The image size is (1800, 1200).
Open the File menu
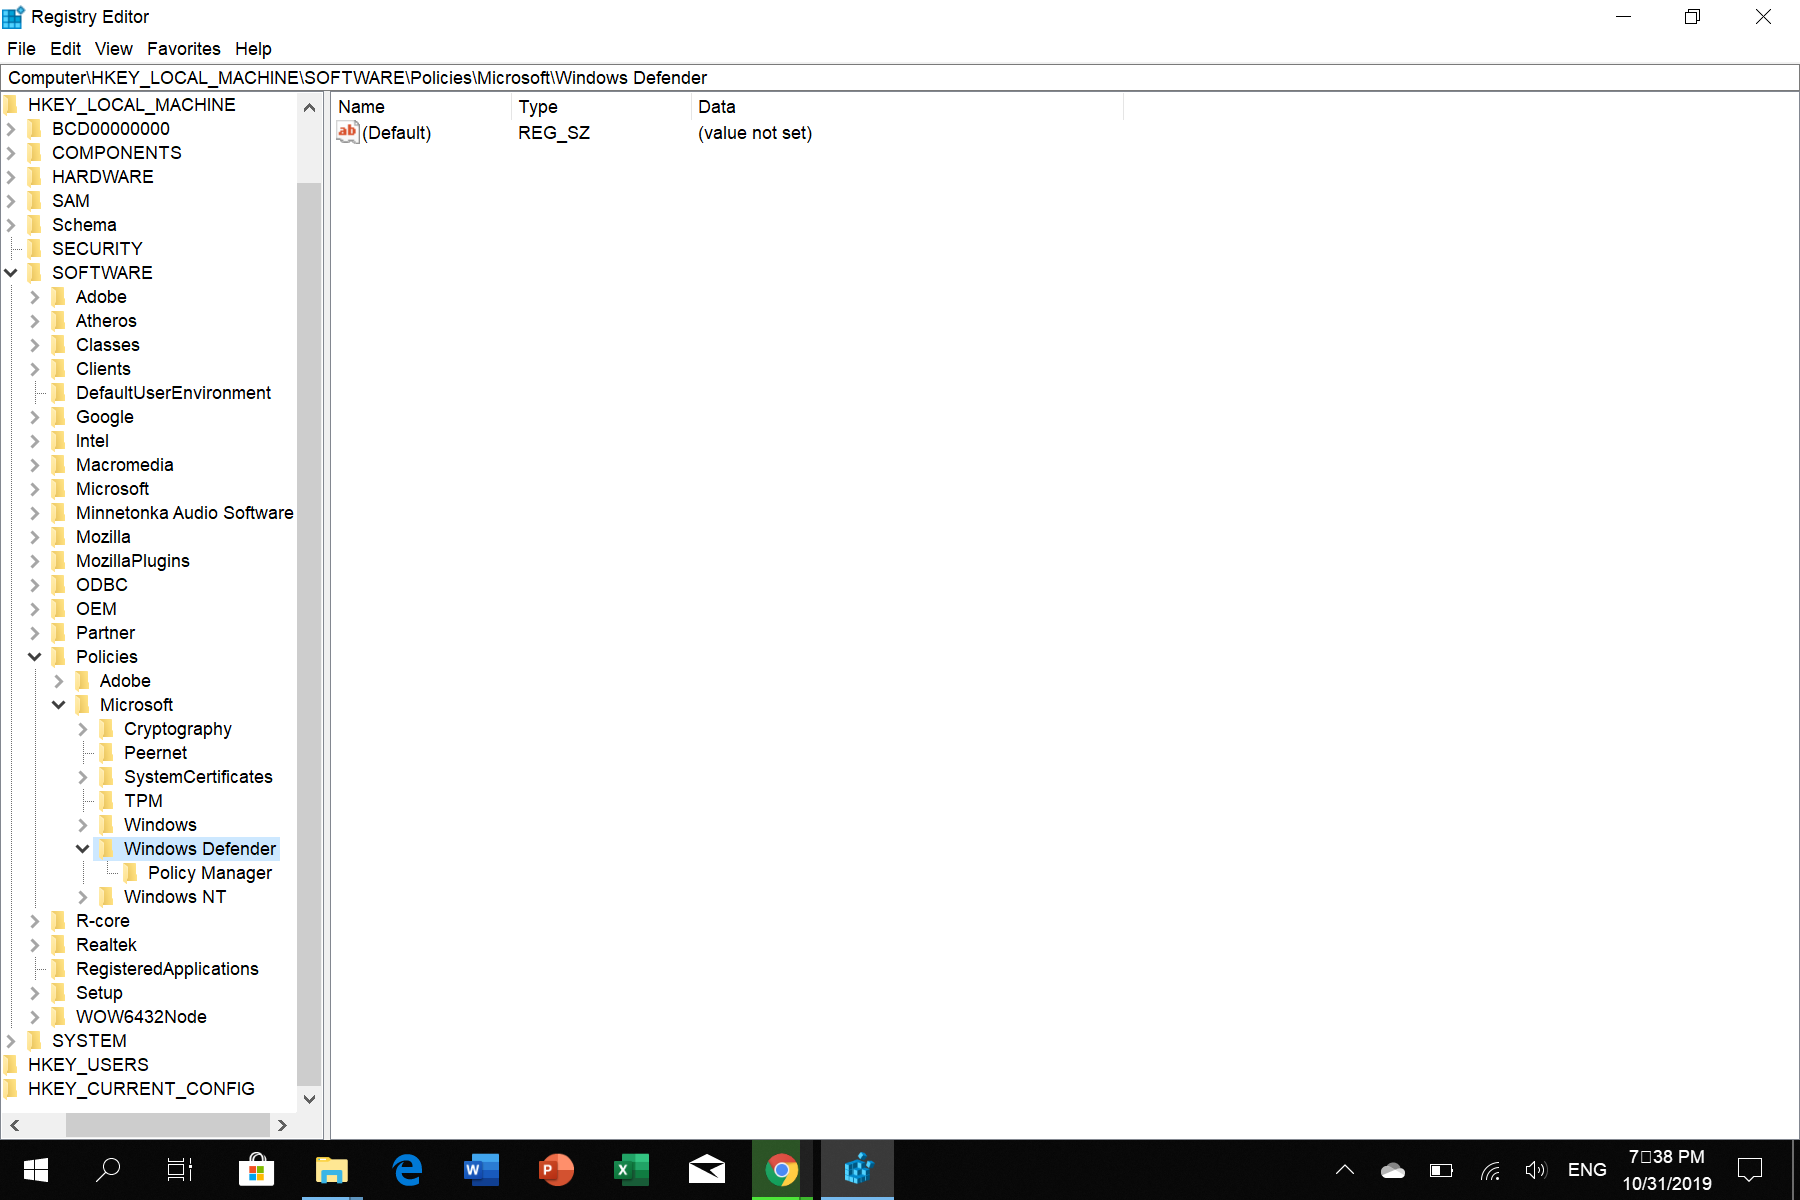point(21,49)
